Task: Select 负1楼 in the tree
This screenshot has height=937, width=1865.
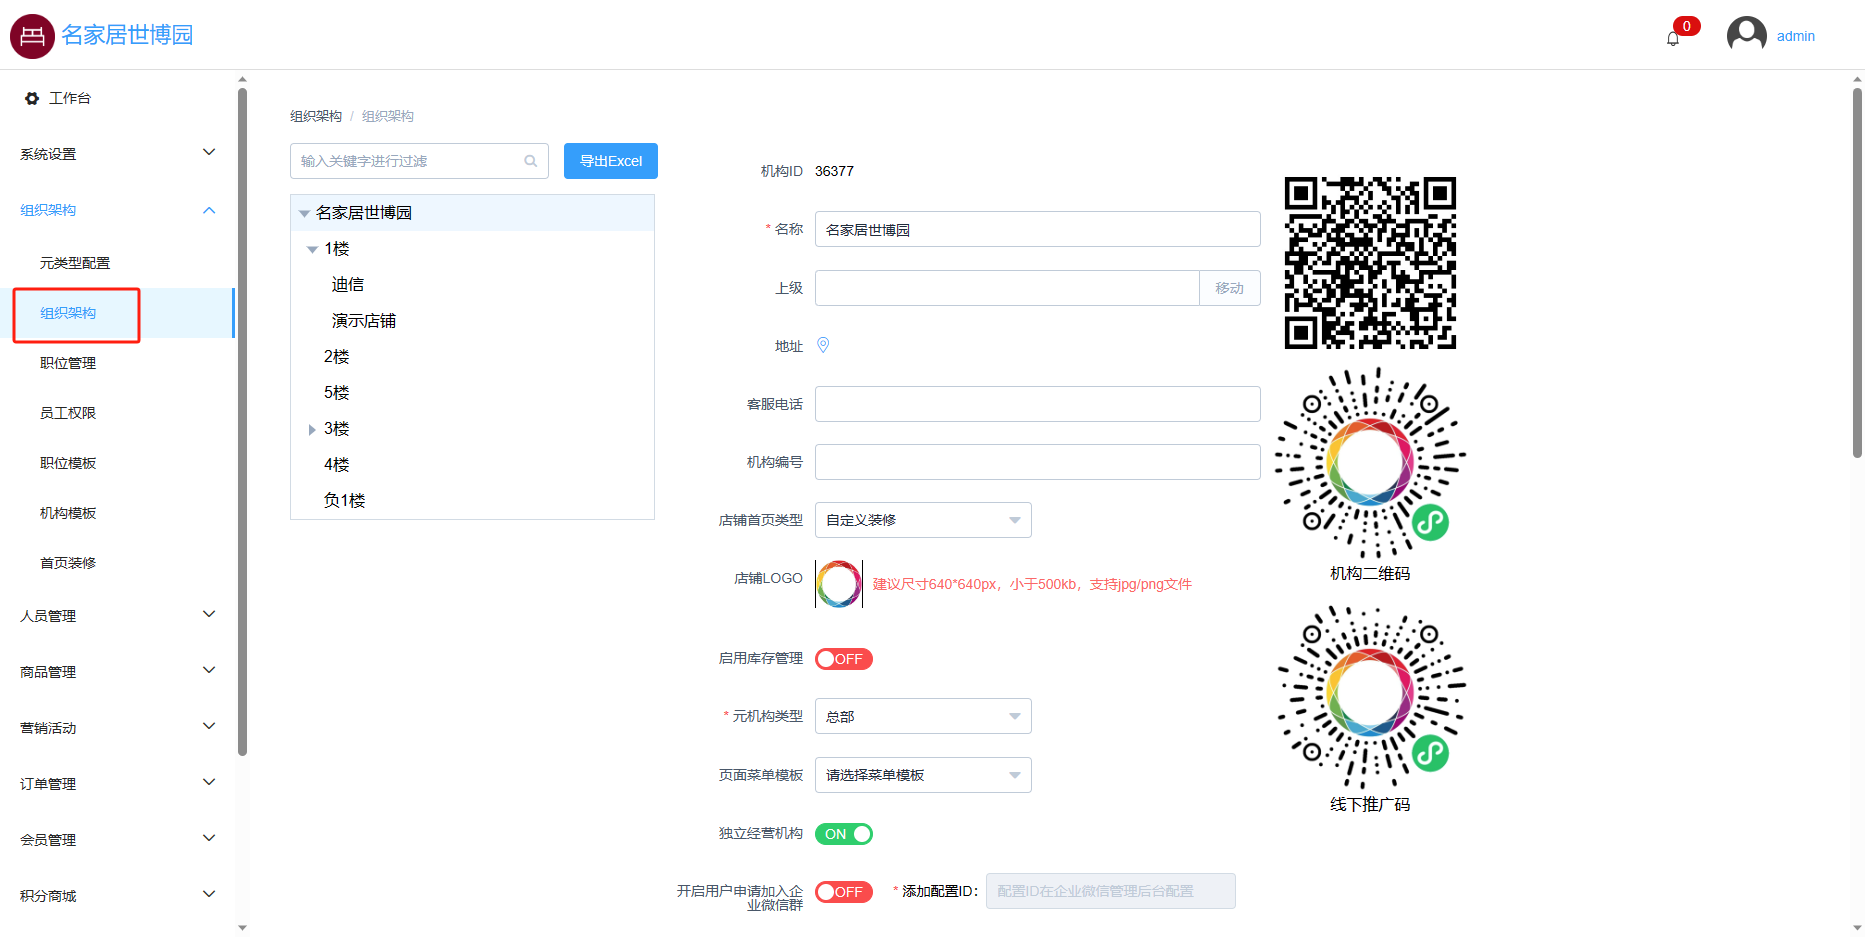Action: pyautogui.click(x=345, y=501)
